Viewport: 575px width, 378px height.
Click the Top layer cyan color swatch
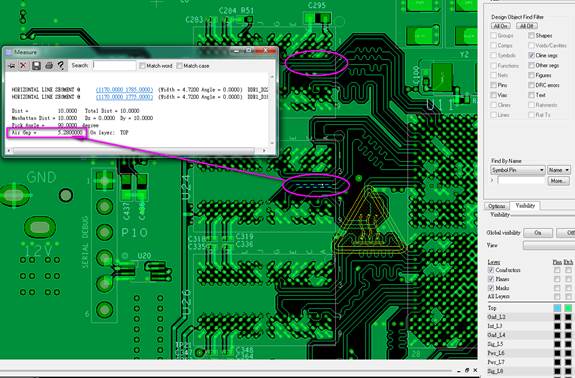point(557,308)
